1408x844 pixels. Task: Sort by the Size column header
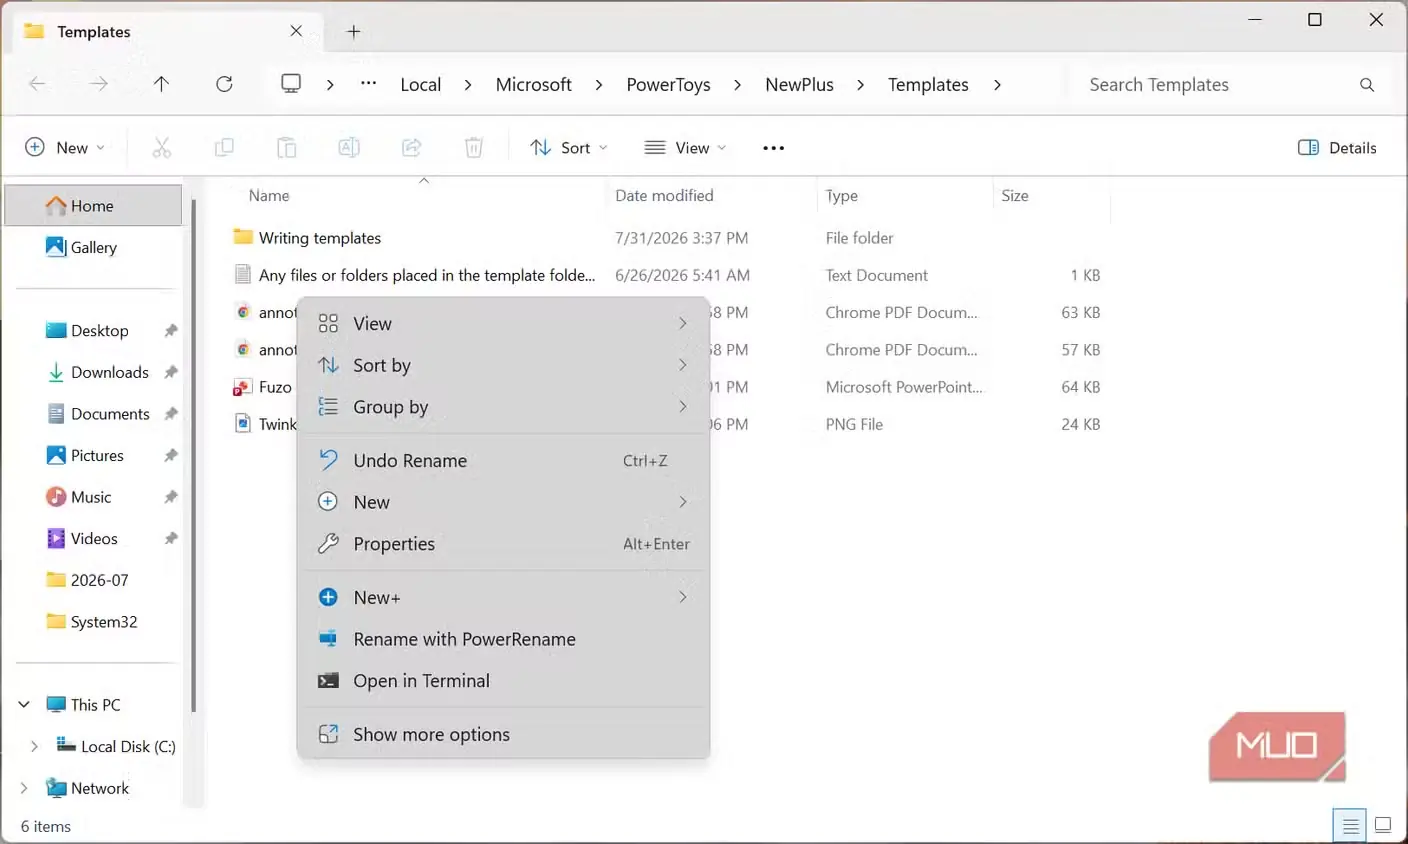[1014, 196]
